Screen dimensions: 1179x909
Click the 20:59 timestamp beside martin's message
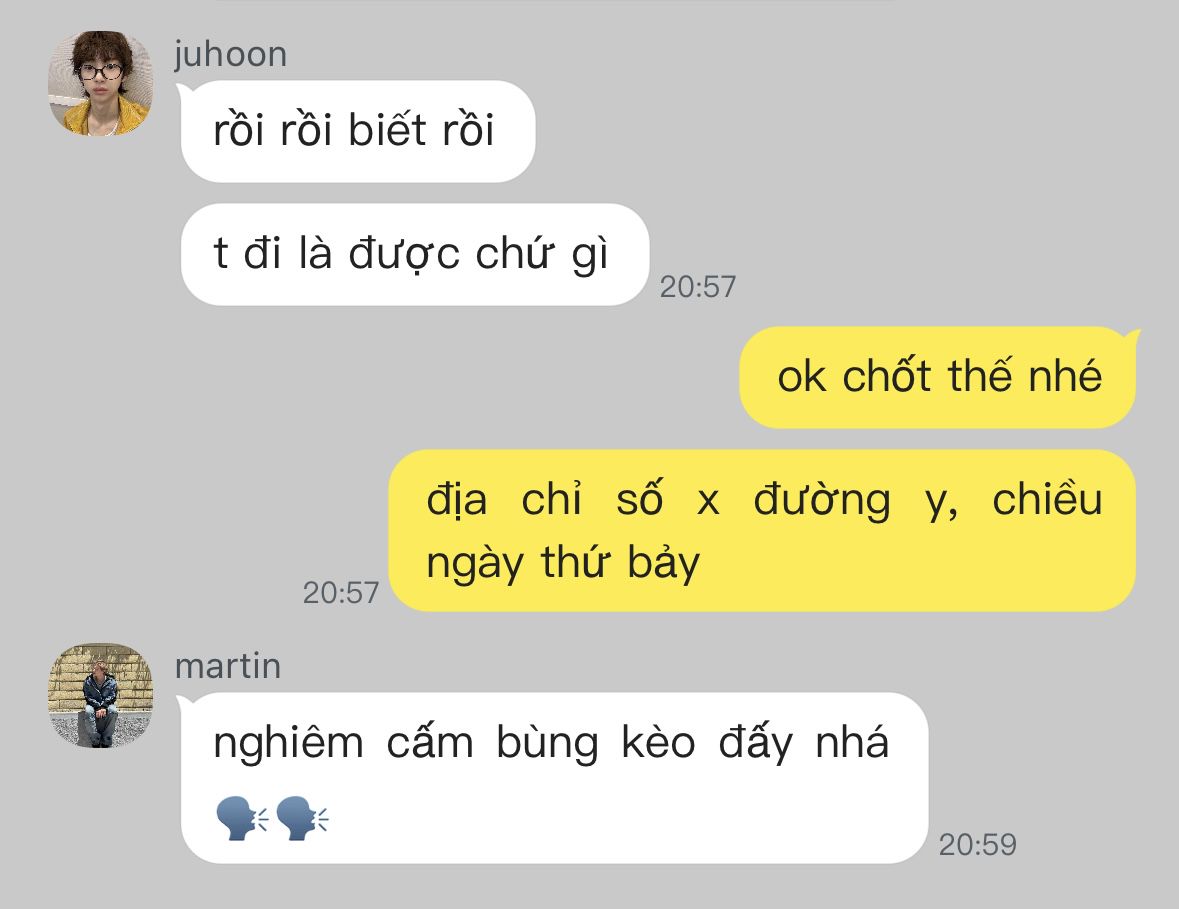[977, 844]
